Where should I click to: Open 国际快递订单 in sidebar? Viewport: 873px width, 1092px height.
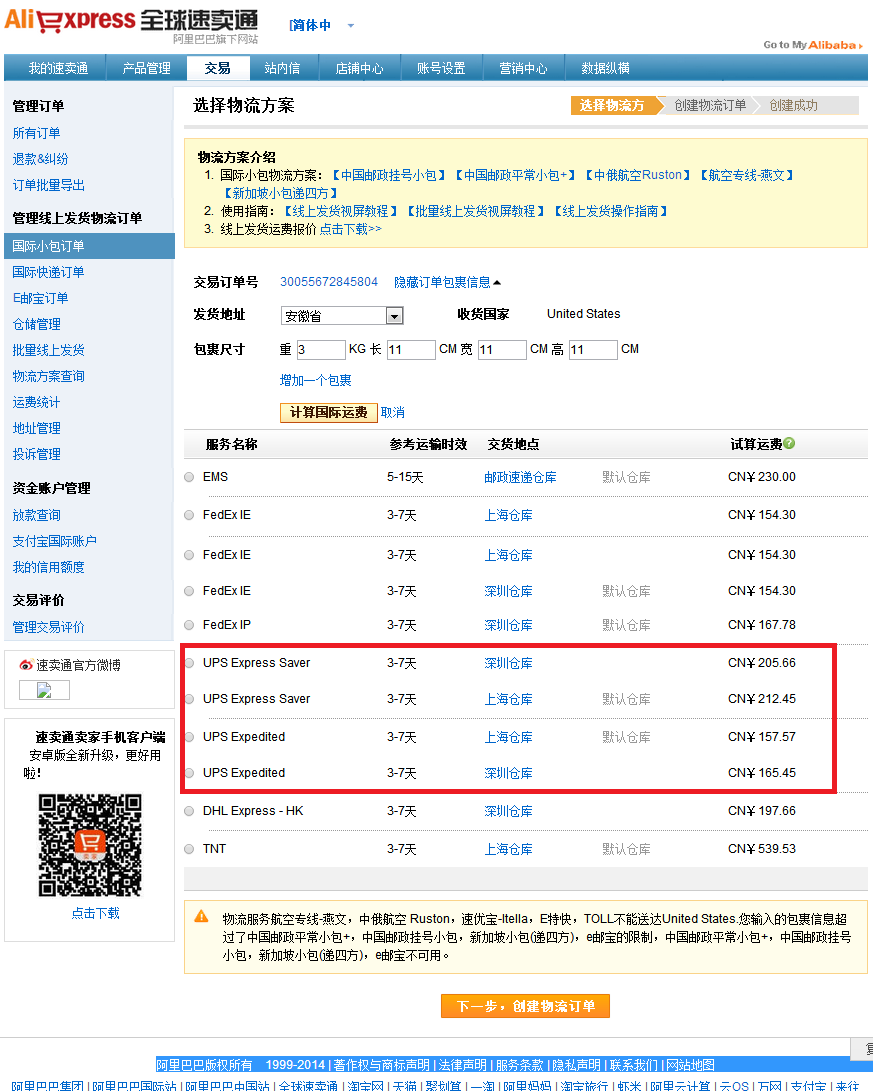[x=48, y=272]
